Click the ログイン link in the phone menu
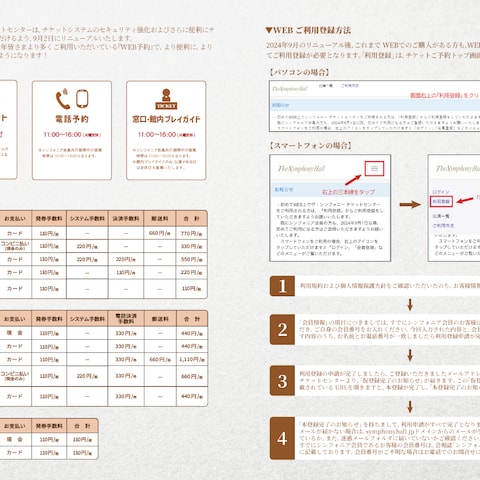Image resolution: width=480 pixels, height=480 pixels. pyautogui.click(x=441, y=192)
